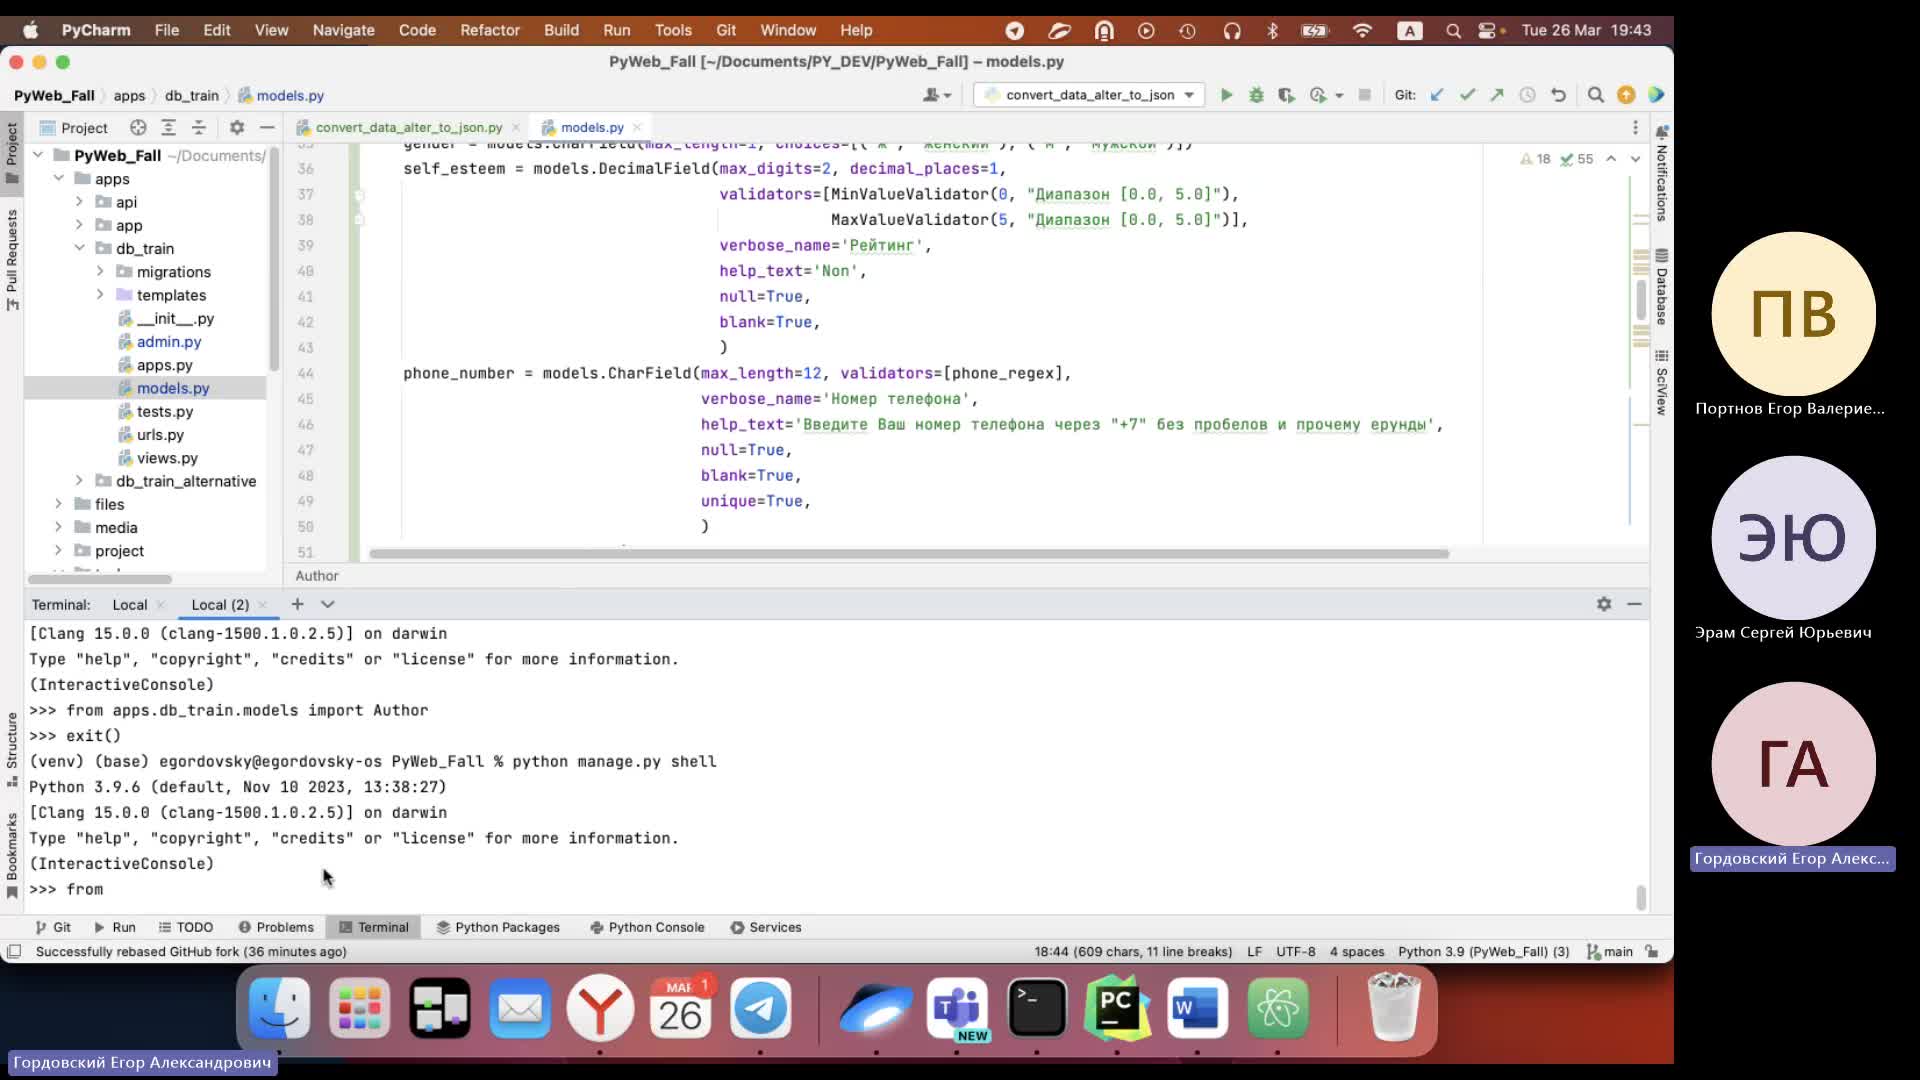Collapse the PyWeb_Fall project root
Screen dimensions: 1920x1080
38,155
